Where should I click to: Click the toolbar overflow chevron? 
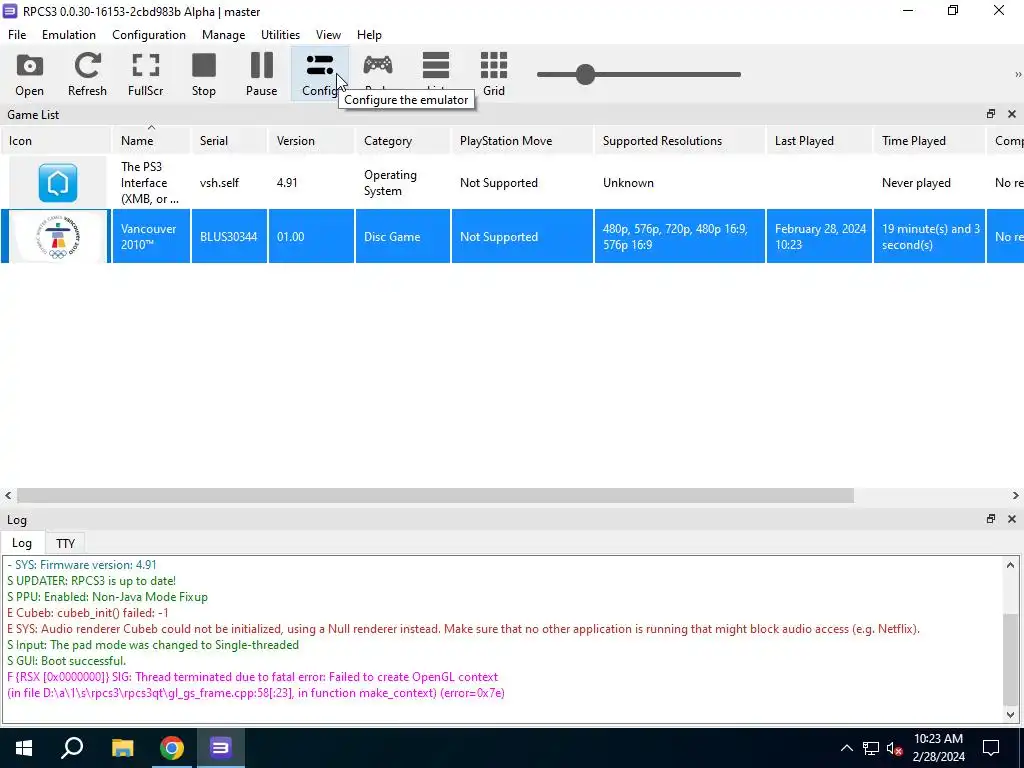(1017, 74)
